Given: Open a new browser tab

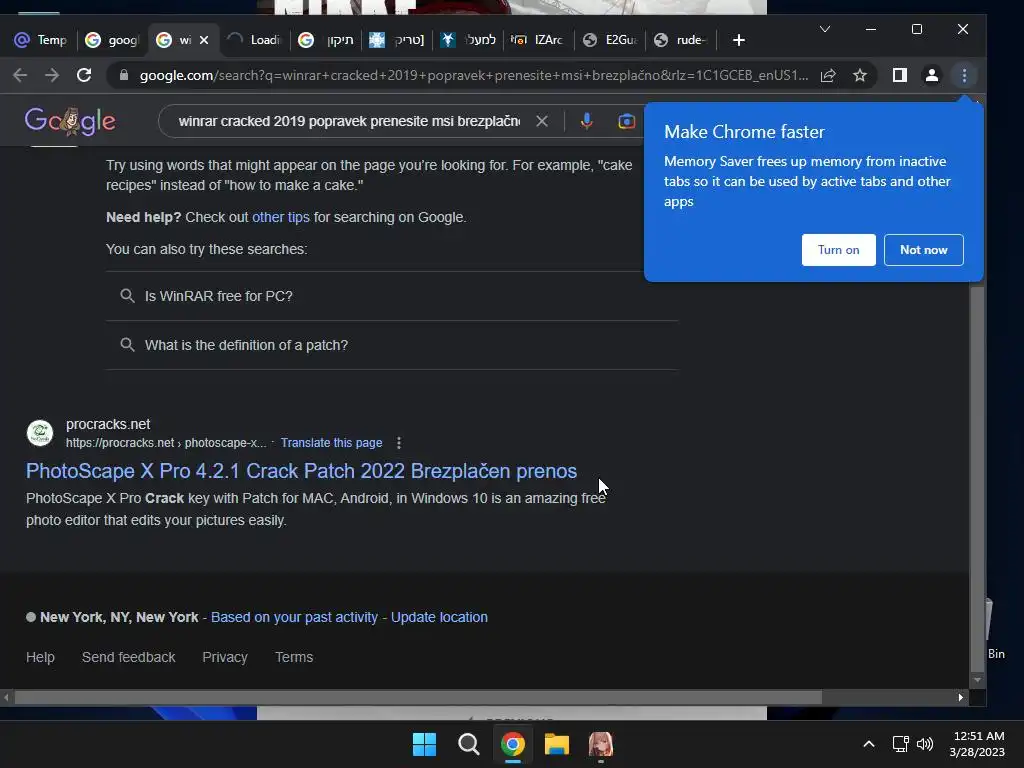Looking at the screenshot, I should (739, 40).
